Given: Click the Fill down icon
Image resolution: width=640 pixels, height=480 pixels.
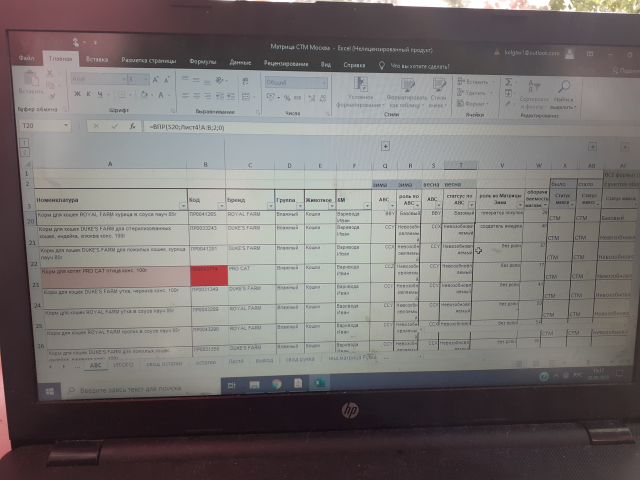Looking at the screenshot, I should click(509, 93).
